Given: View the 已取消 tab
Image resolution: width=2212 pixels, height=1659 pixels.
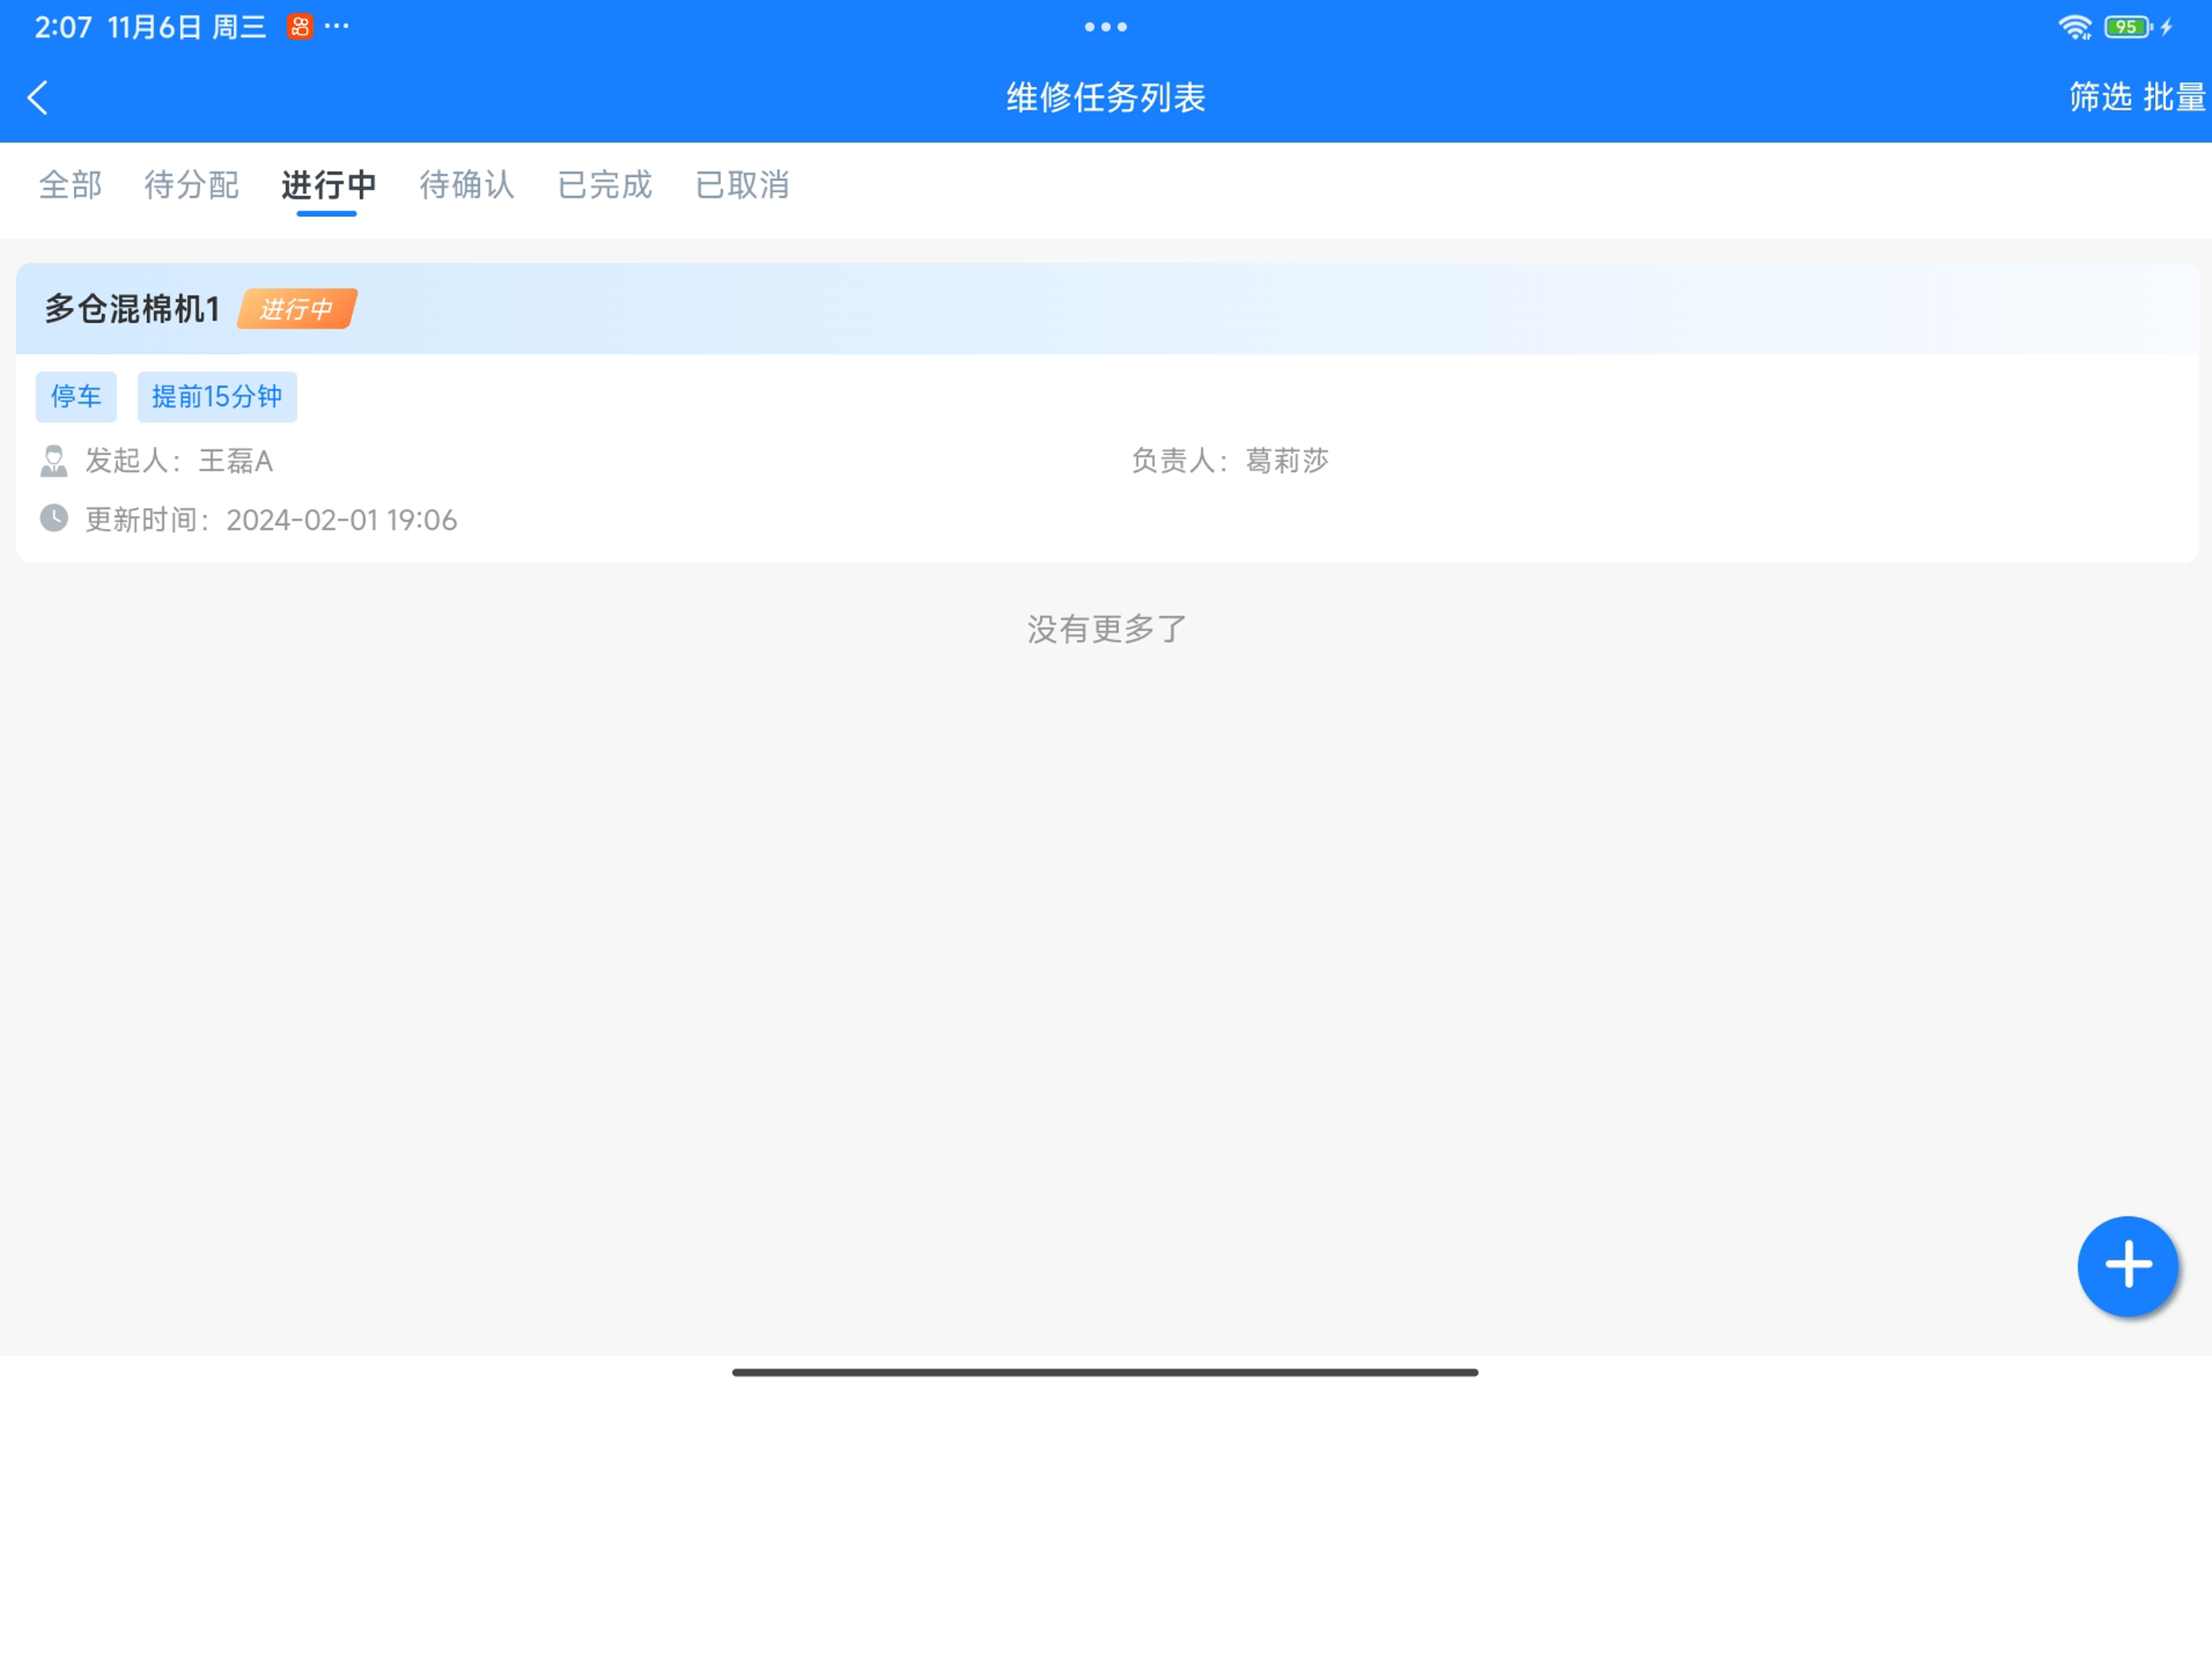Looking at the screenshot, I should tap(742, 185).
